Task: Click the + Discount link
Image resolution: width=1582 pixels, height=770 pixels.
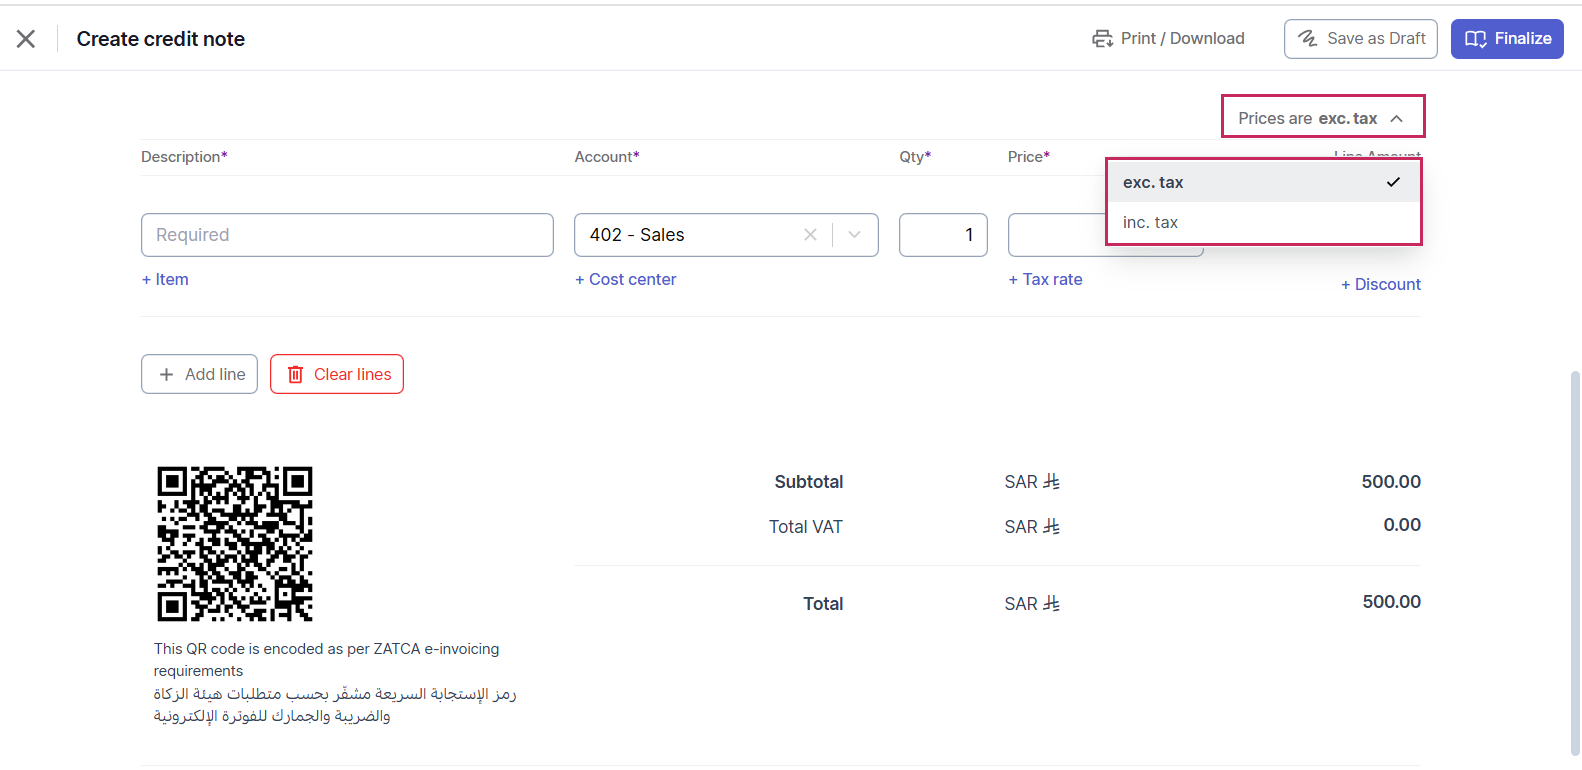Action: (1380, 285)
